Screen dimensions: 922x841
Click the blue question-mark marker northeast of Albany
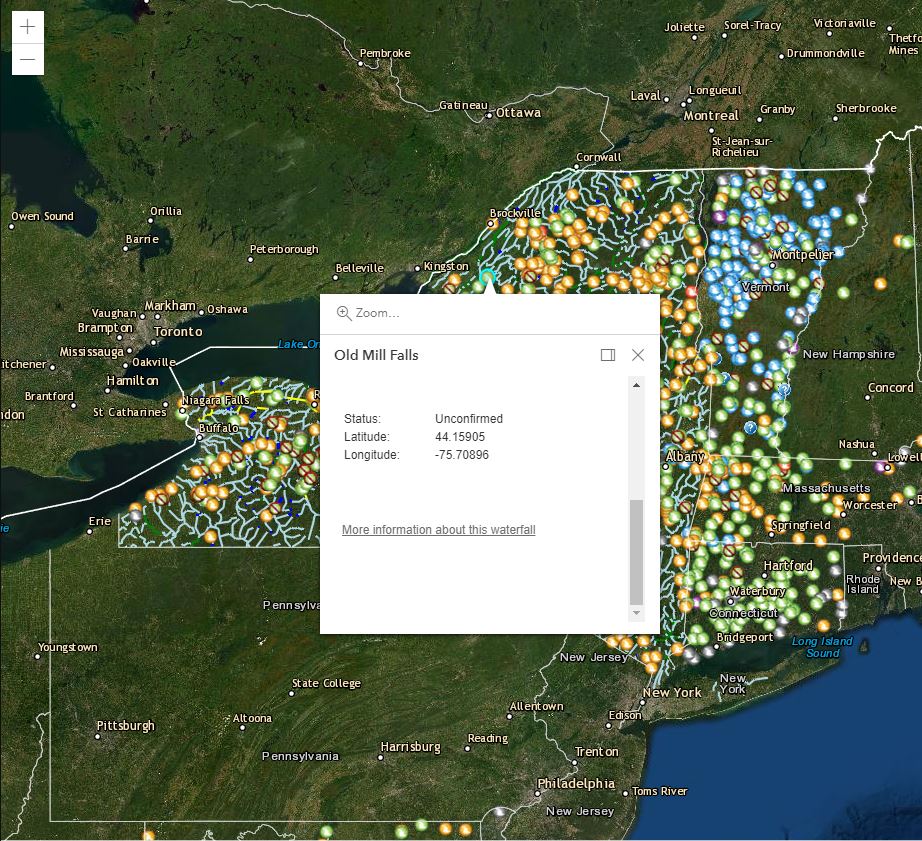point(749,427)
